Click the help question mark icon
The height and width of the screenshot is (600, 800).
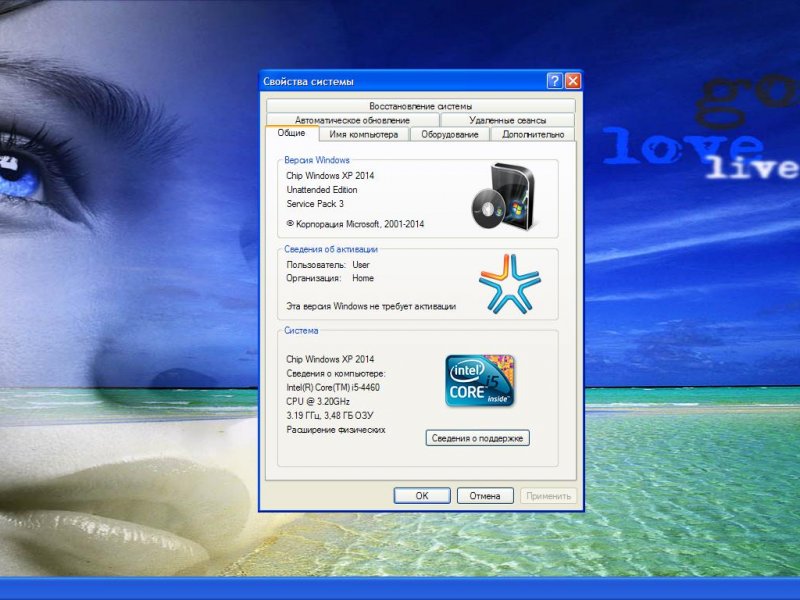pos(555,81)
